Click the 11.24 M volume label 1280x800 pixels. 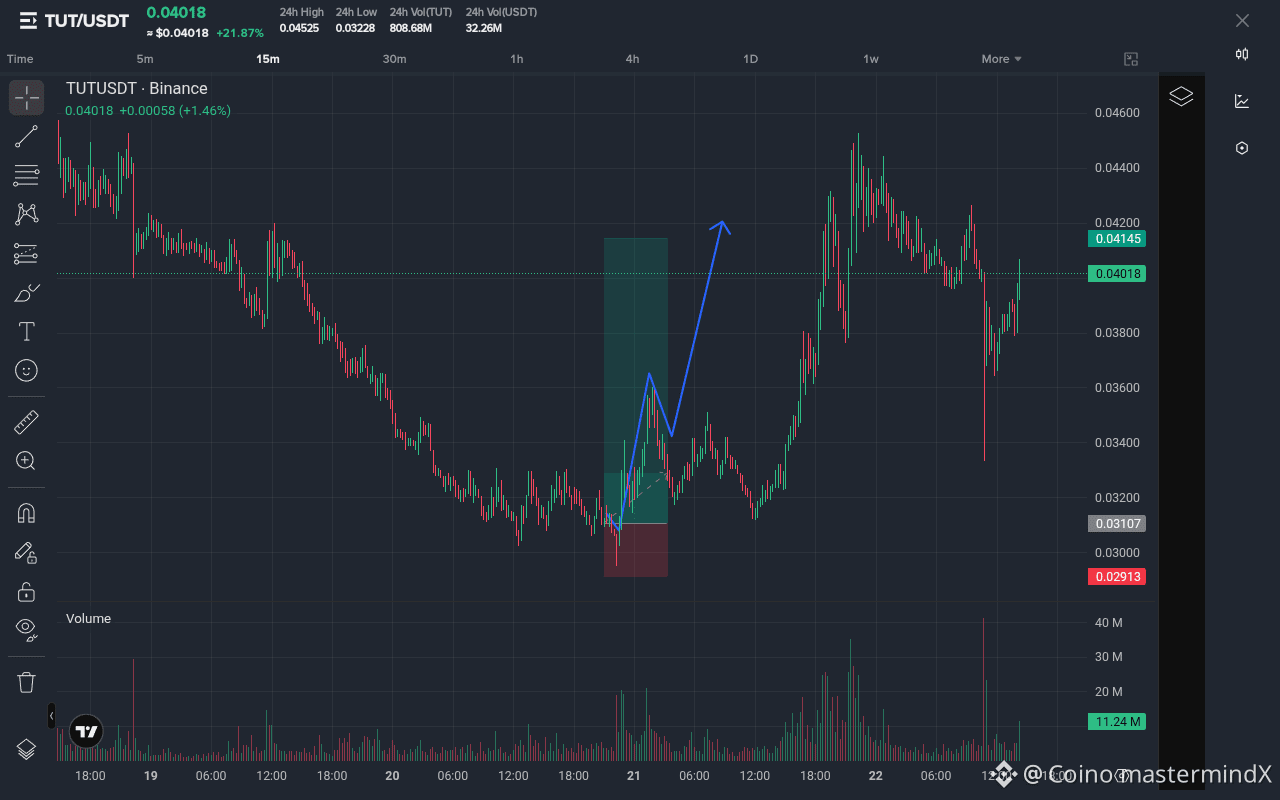[x=1117, y=722]
